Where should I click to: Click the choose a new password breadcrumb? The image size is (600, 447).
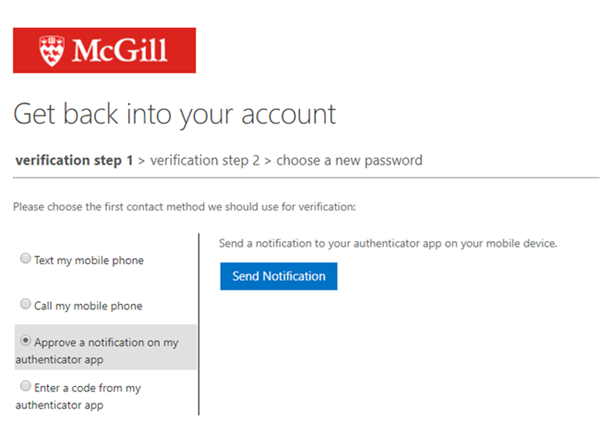tap(349, 160)
